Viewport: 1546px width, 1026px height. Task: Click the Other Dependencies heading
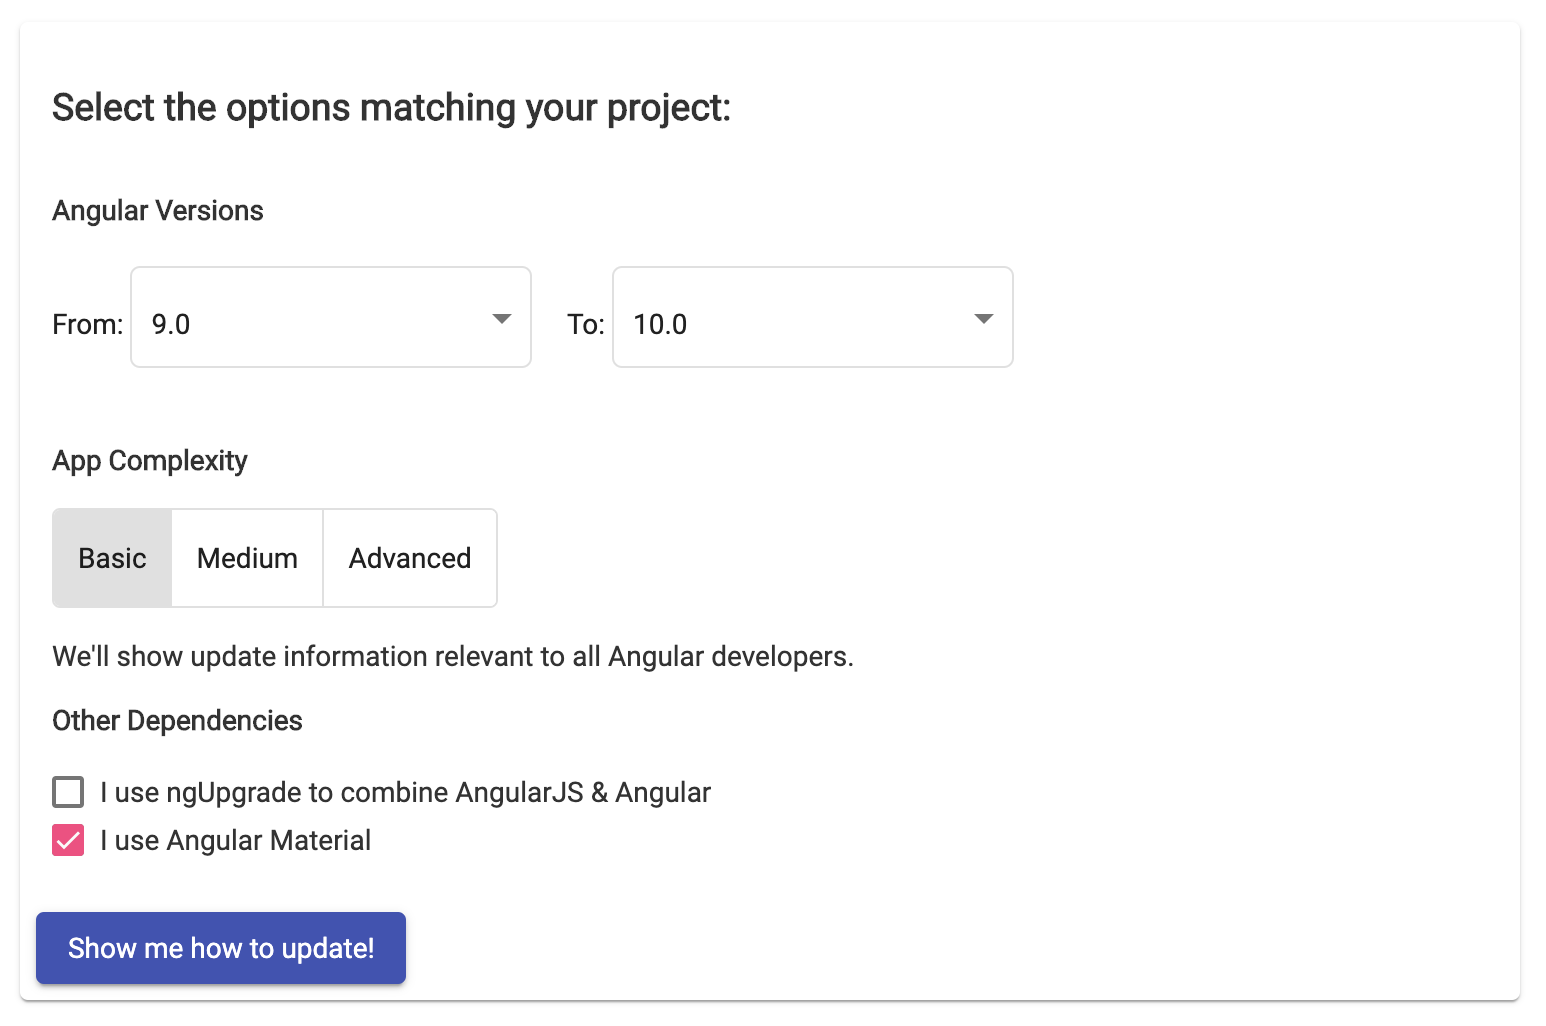click(x=177, y=720)
